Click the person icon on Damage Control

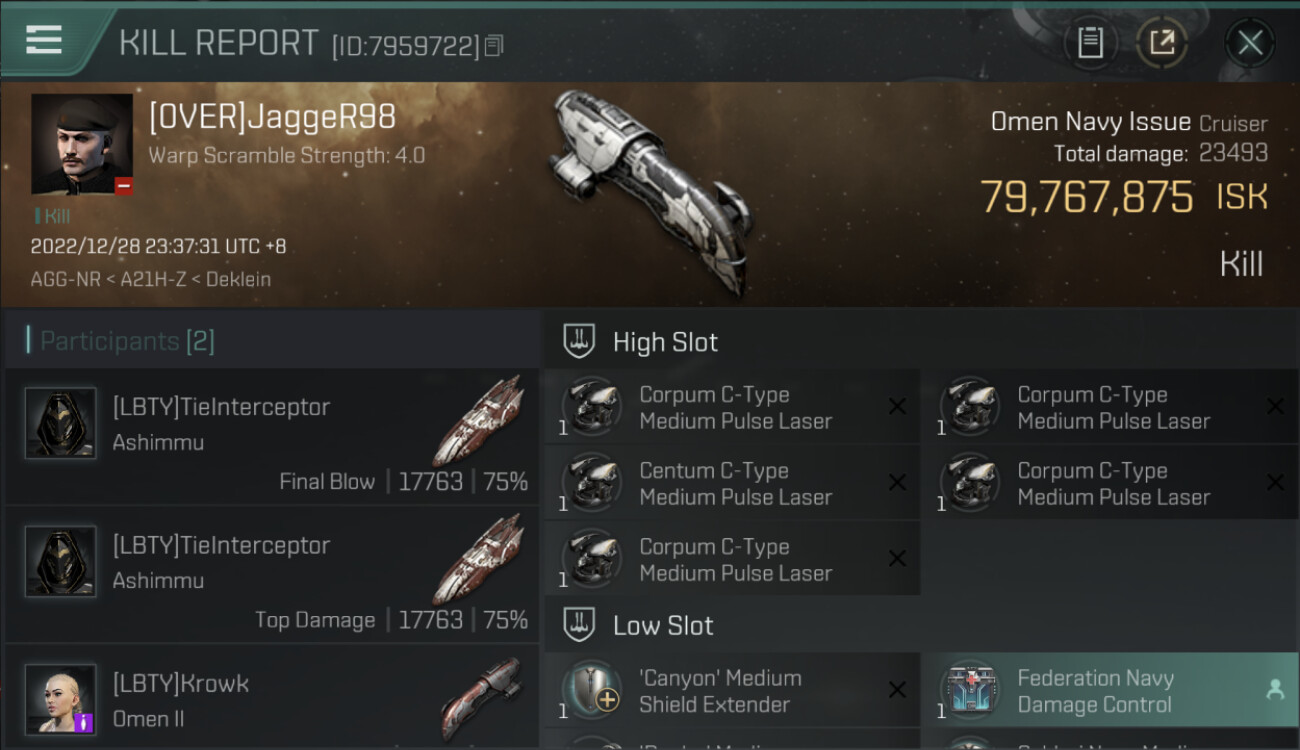coord(1275,690)
